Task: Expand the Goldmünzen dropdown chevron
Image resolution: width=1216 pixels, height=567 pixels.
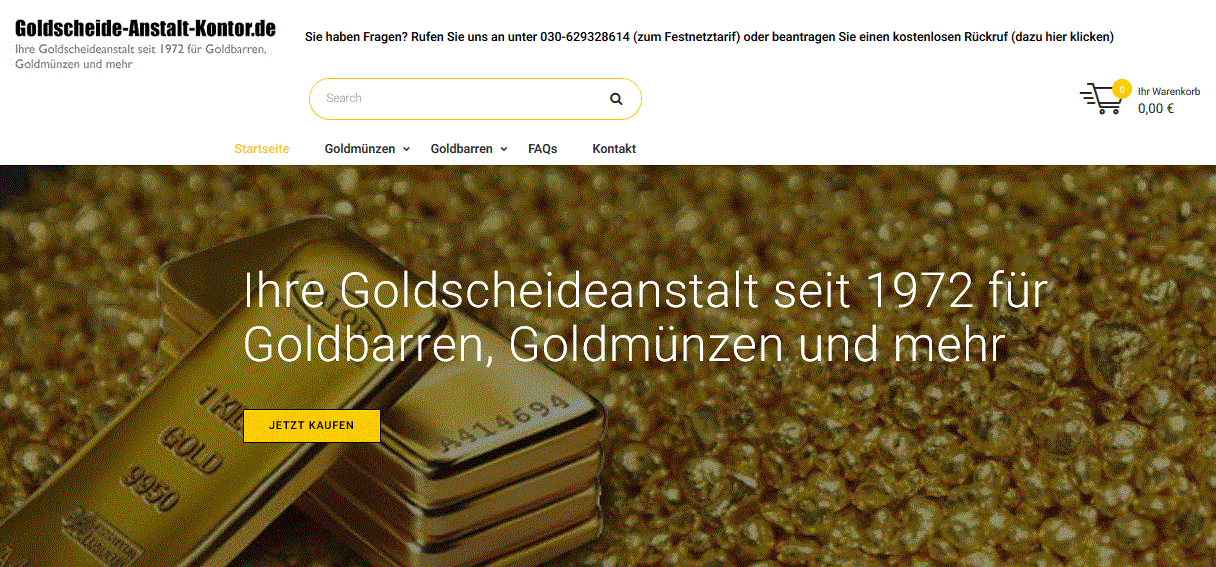Action: point(406,150)
